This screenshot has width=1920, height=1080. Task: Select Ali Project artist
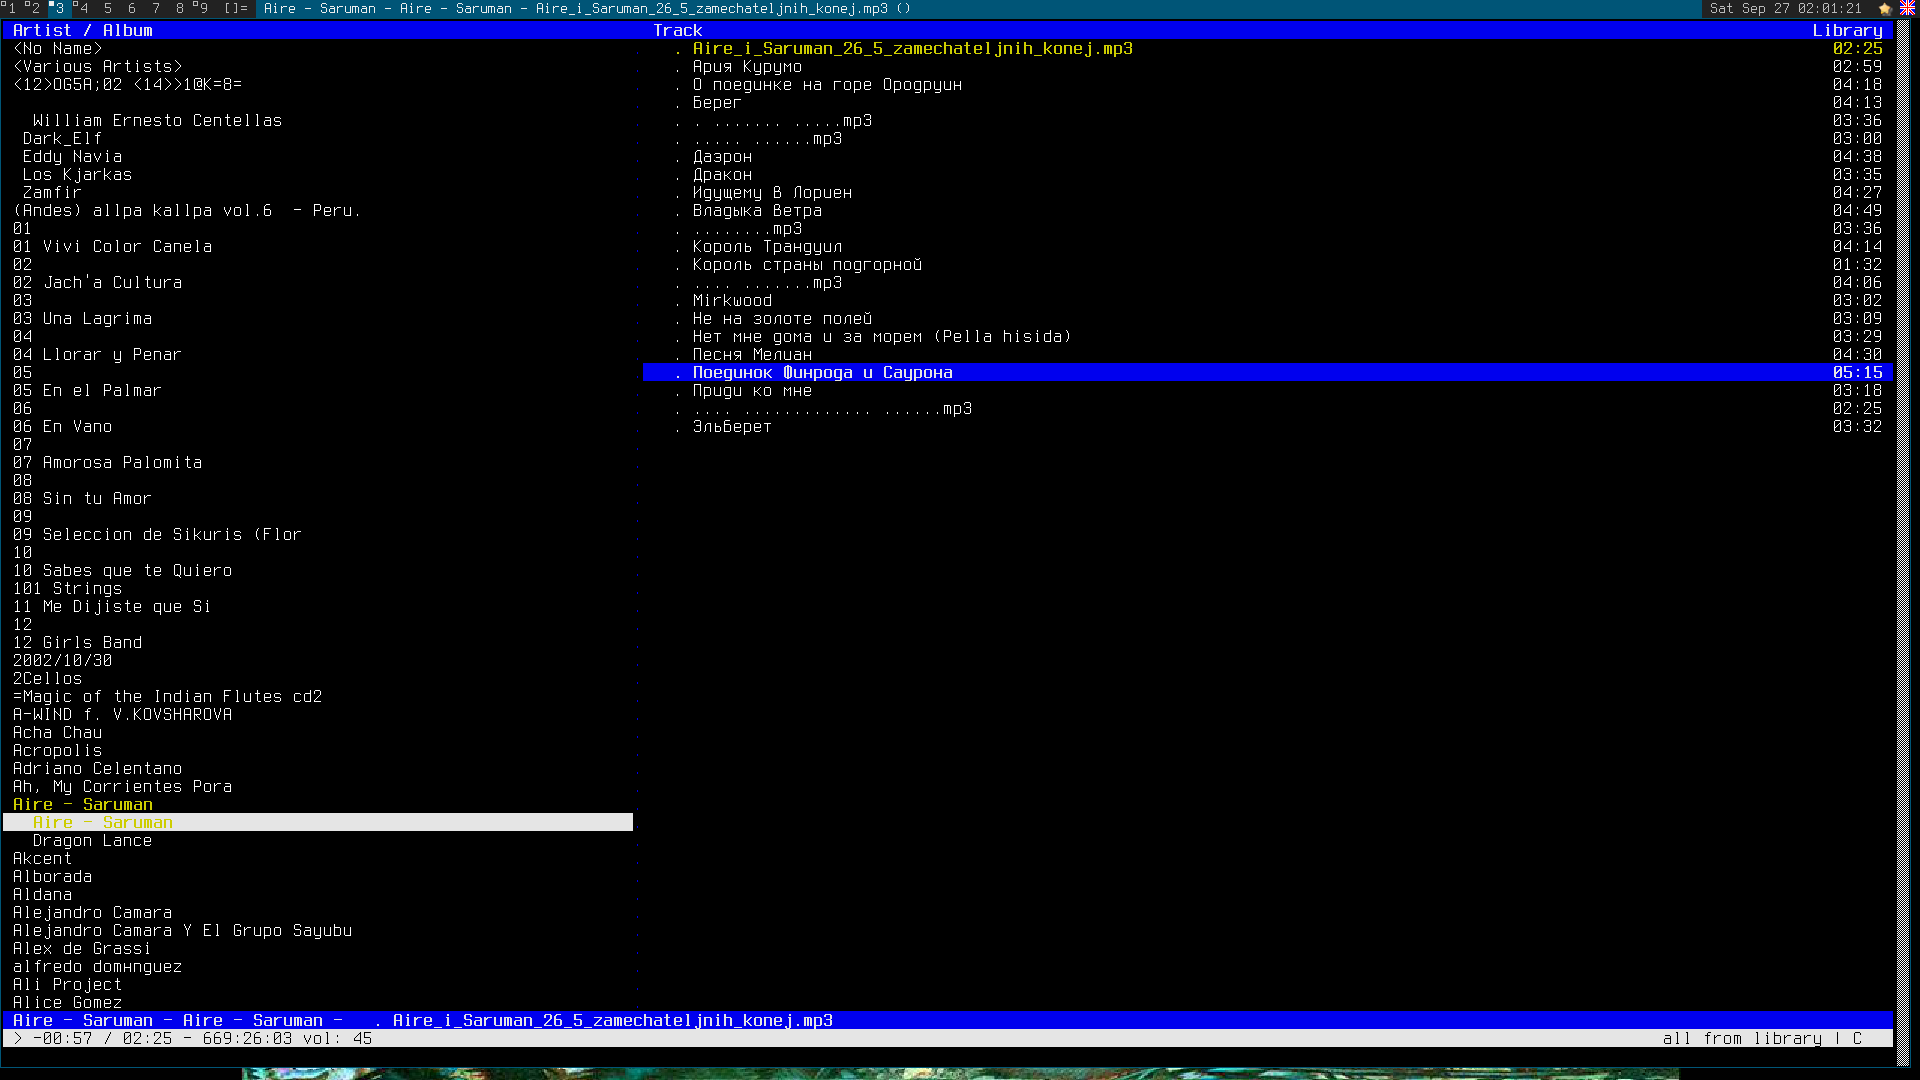(67, 985)
